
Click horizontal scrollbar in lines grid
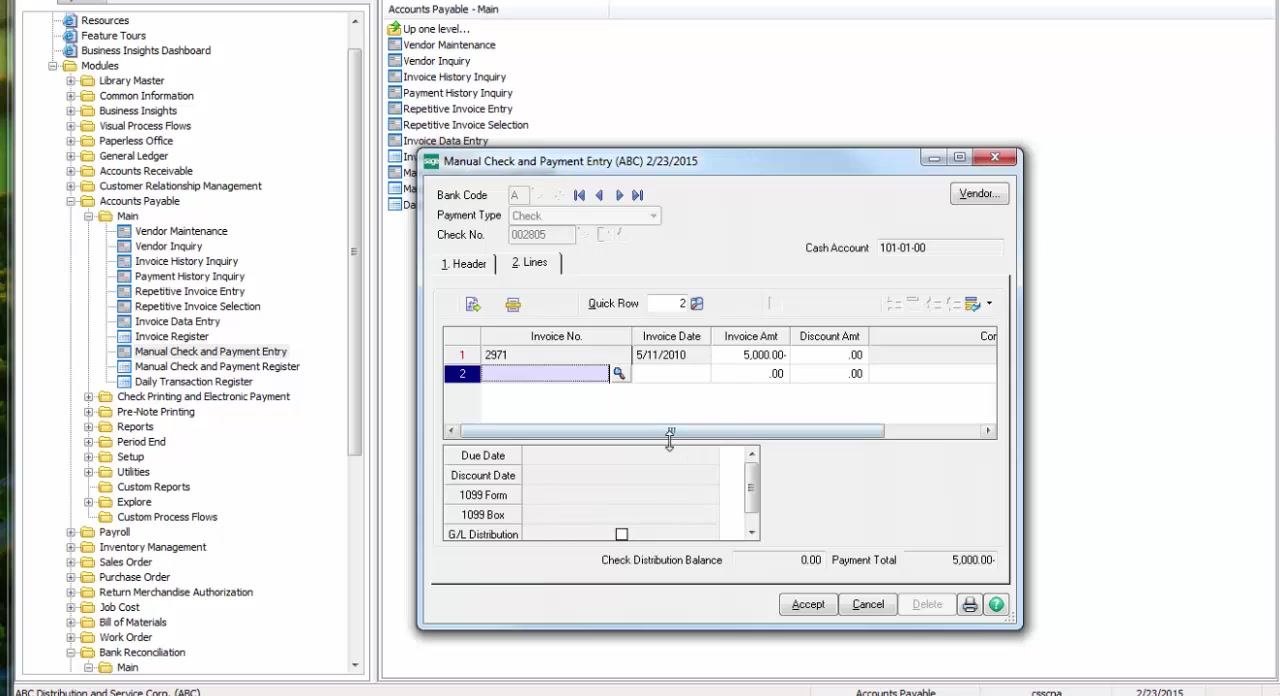(x=671, y=431)
